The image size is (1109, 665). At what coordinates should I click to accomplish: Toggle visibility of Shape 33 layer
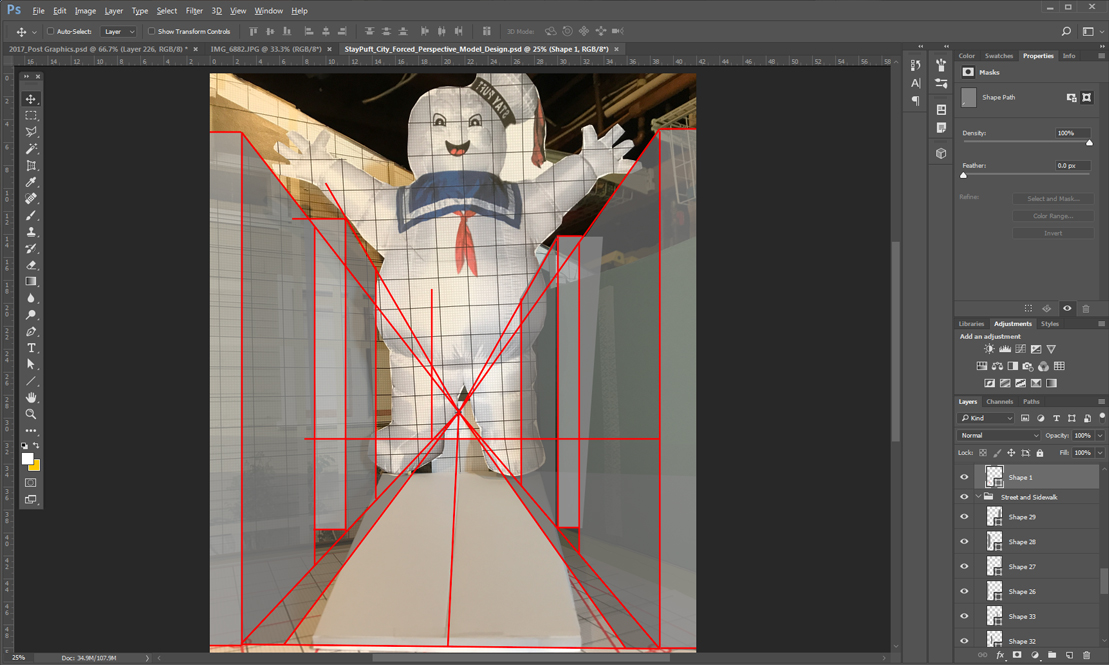[963, 616]
